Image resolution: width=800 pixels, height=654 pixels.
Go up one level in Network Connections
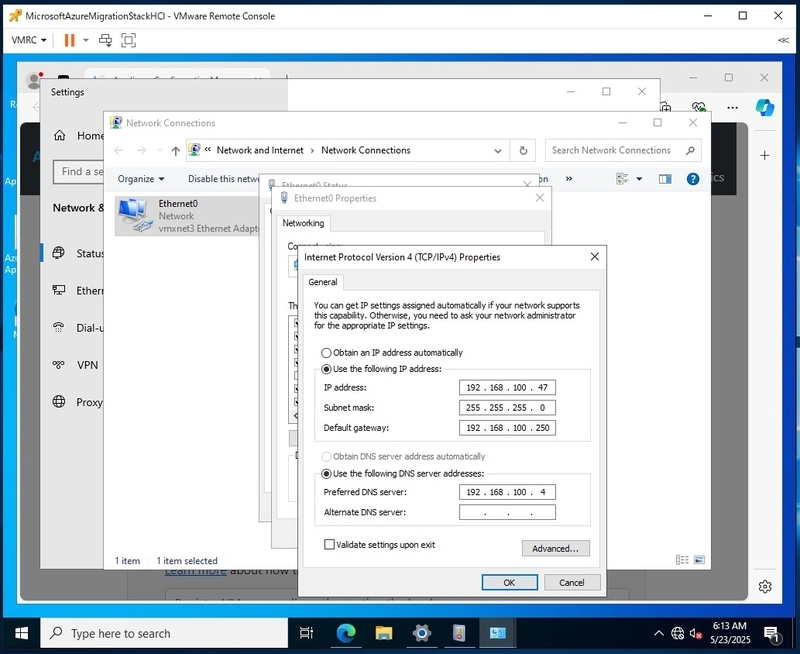[176, 150]
